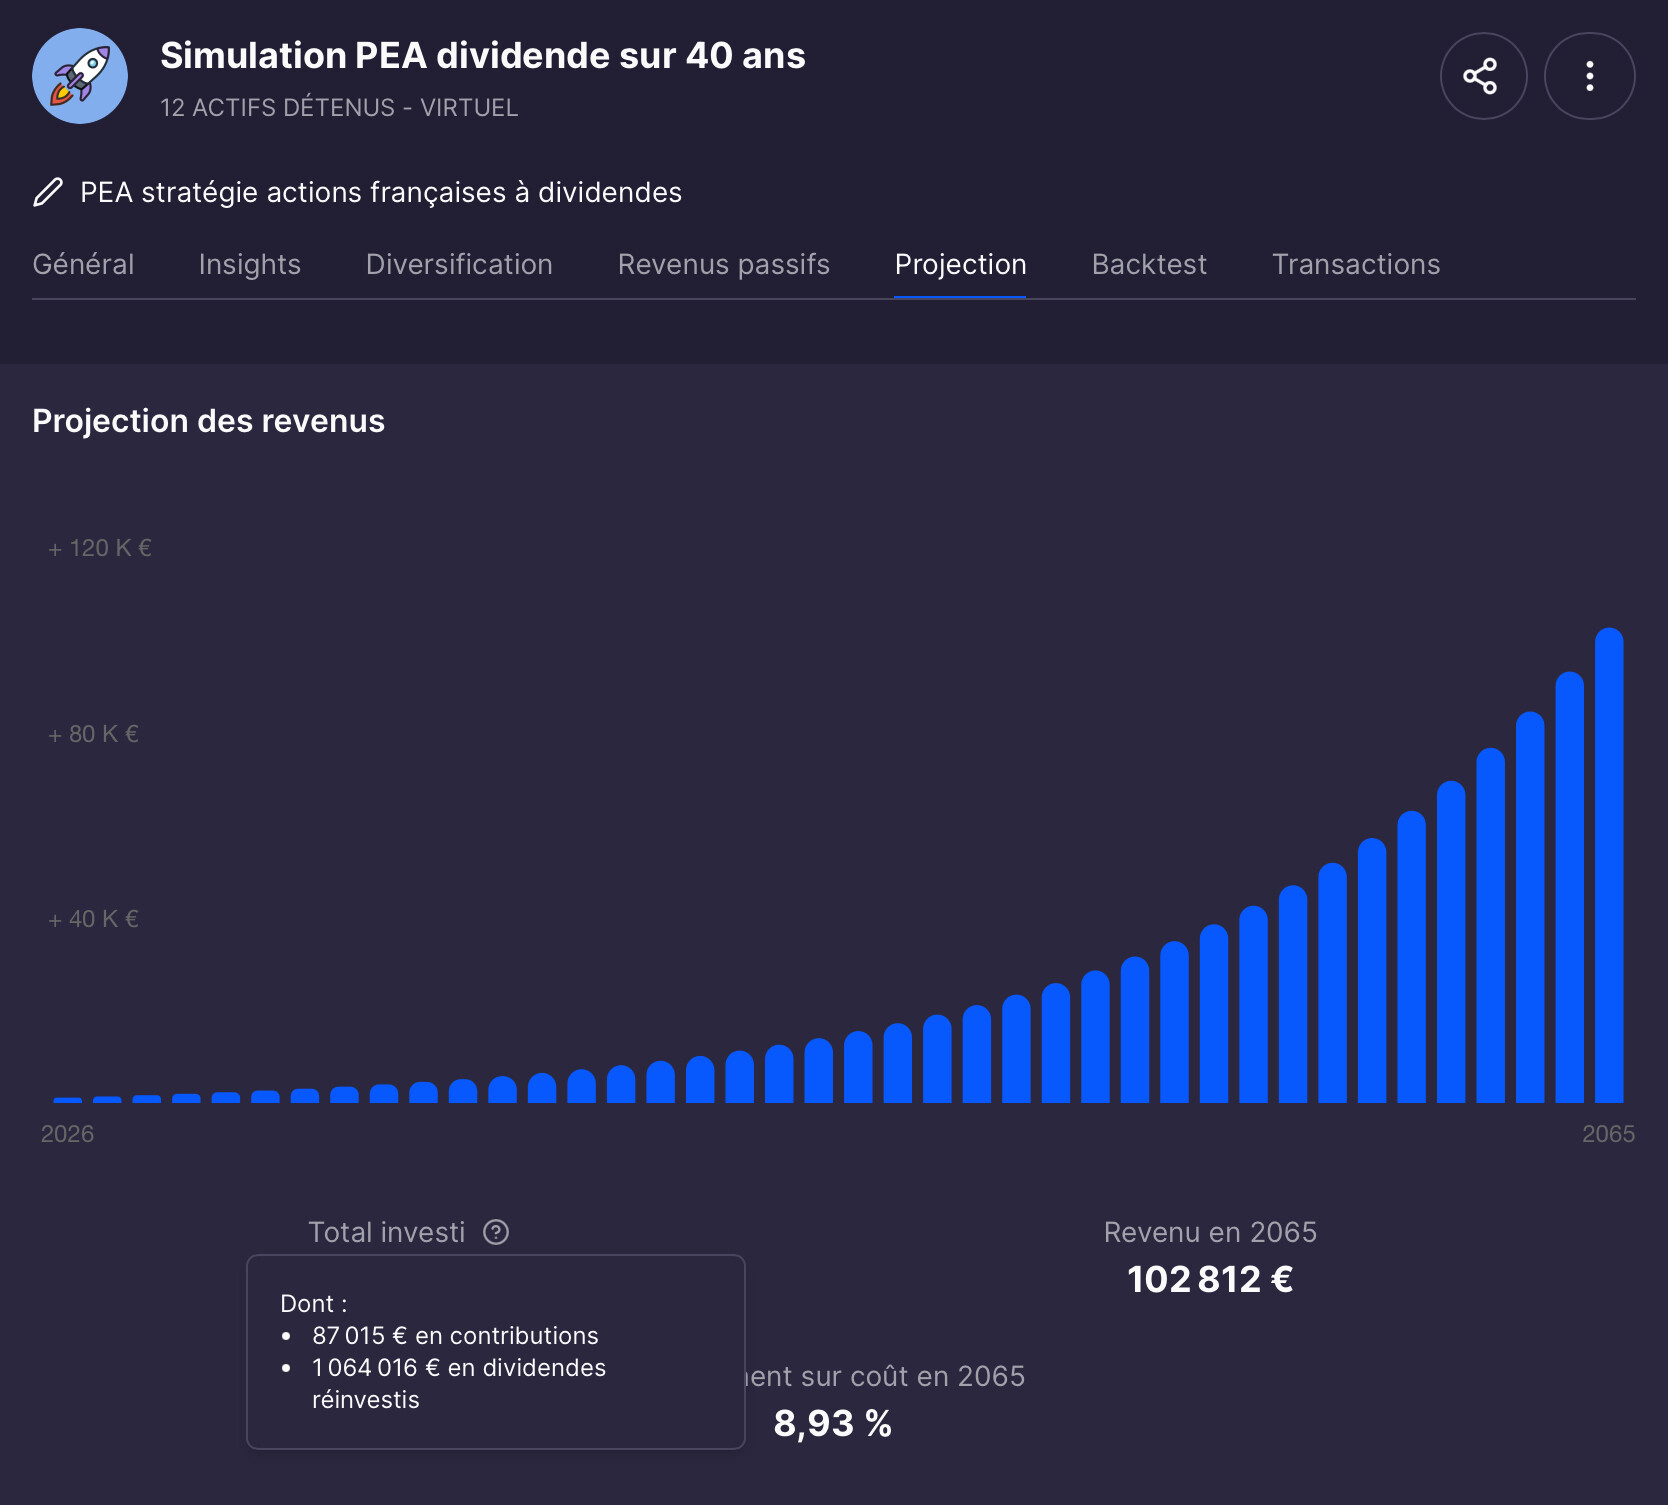View the Transactions tab

1355,264
